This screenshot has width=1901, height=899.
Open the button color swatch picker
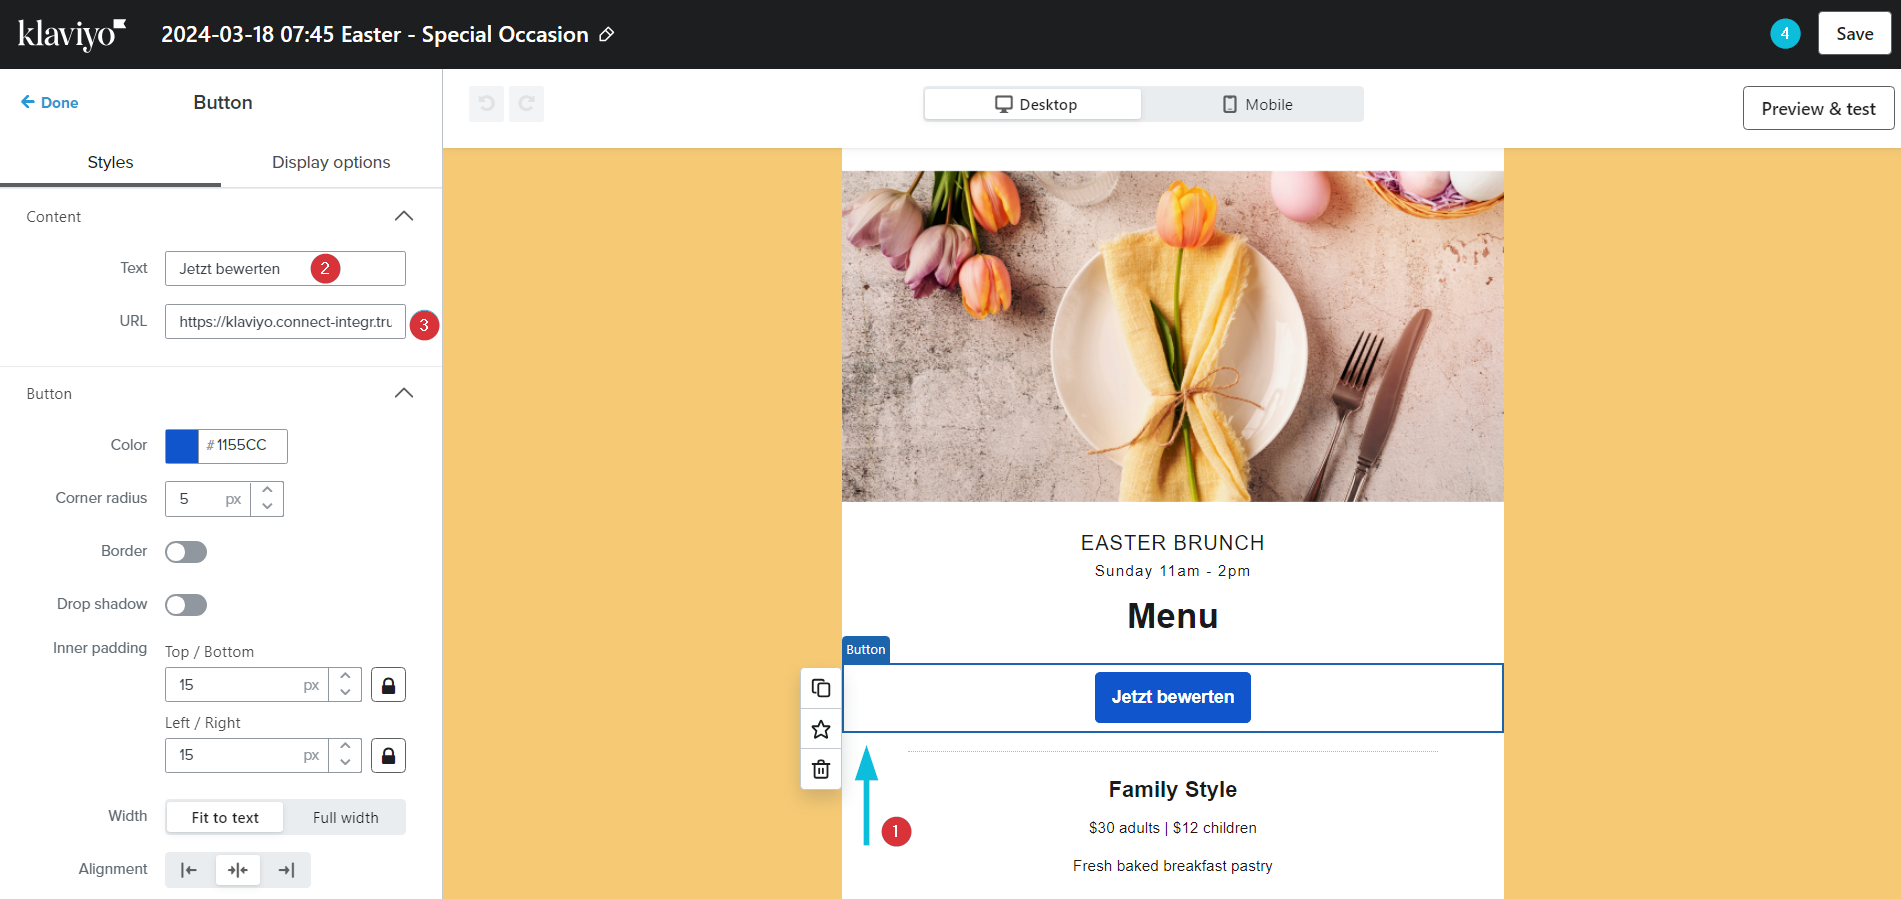click(x=182, y=446)
